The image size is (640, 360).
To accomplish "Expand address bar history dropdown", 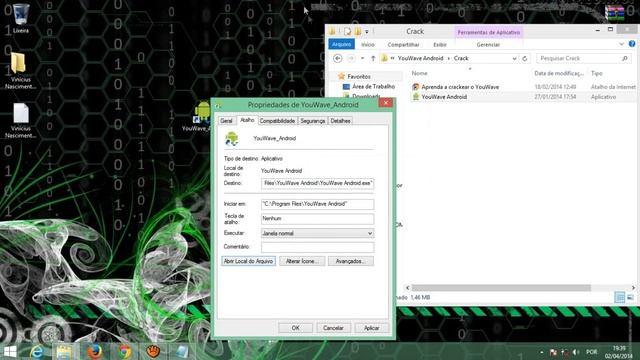I will click(514, 58).
